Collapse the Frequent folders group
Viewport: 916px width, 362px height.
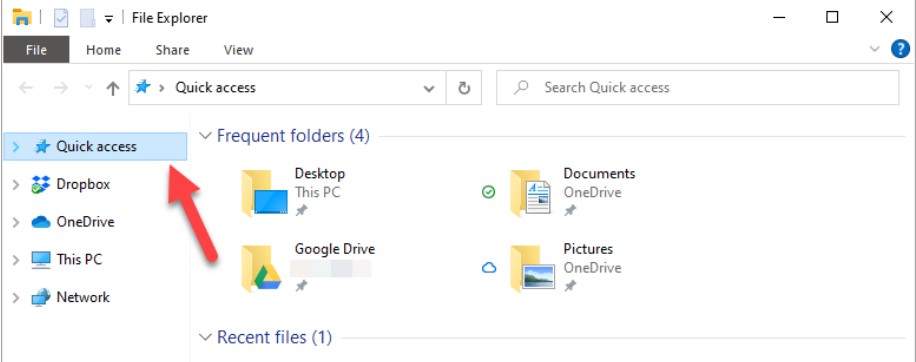[205, 136]
